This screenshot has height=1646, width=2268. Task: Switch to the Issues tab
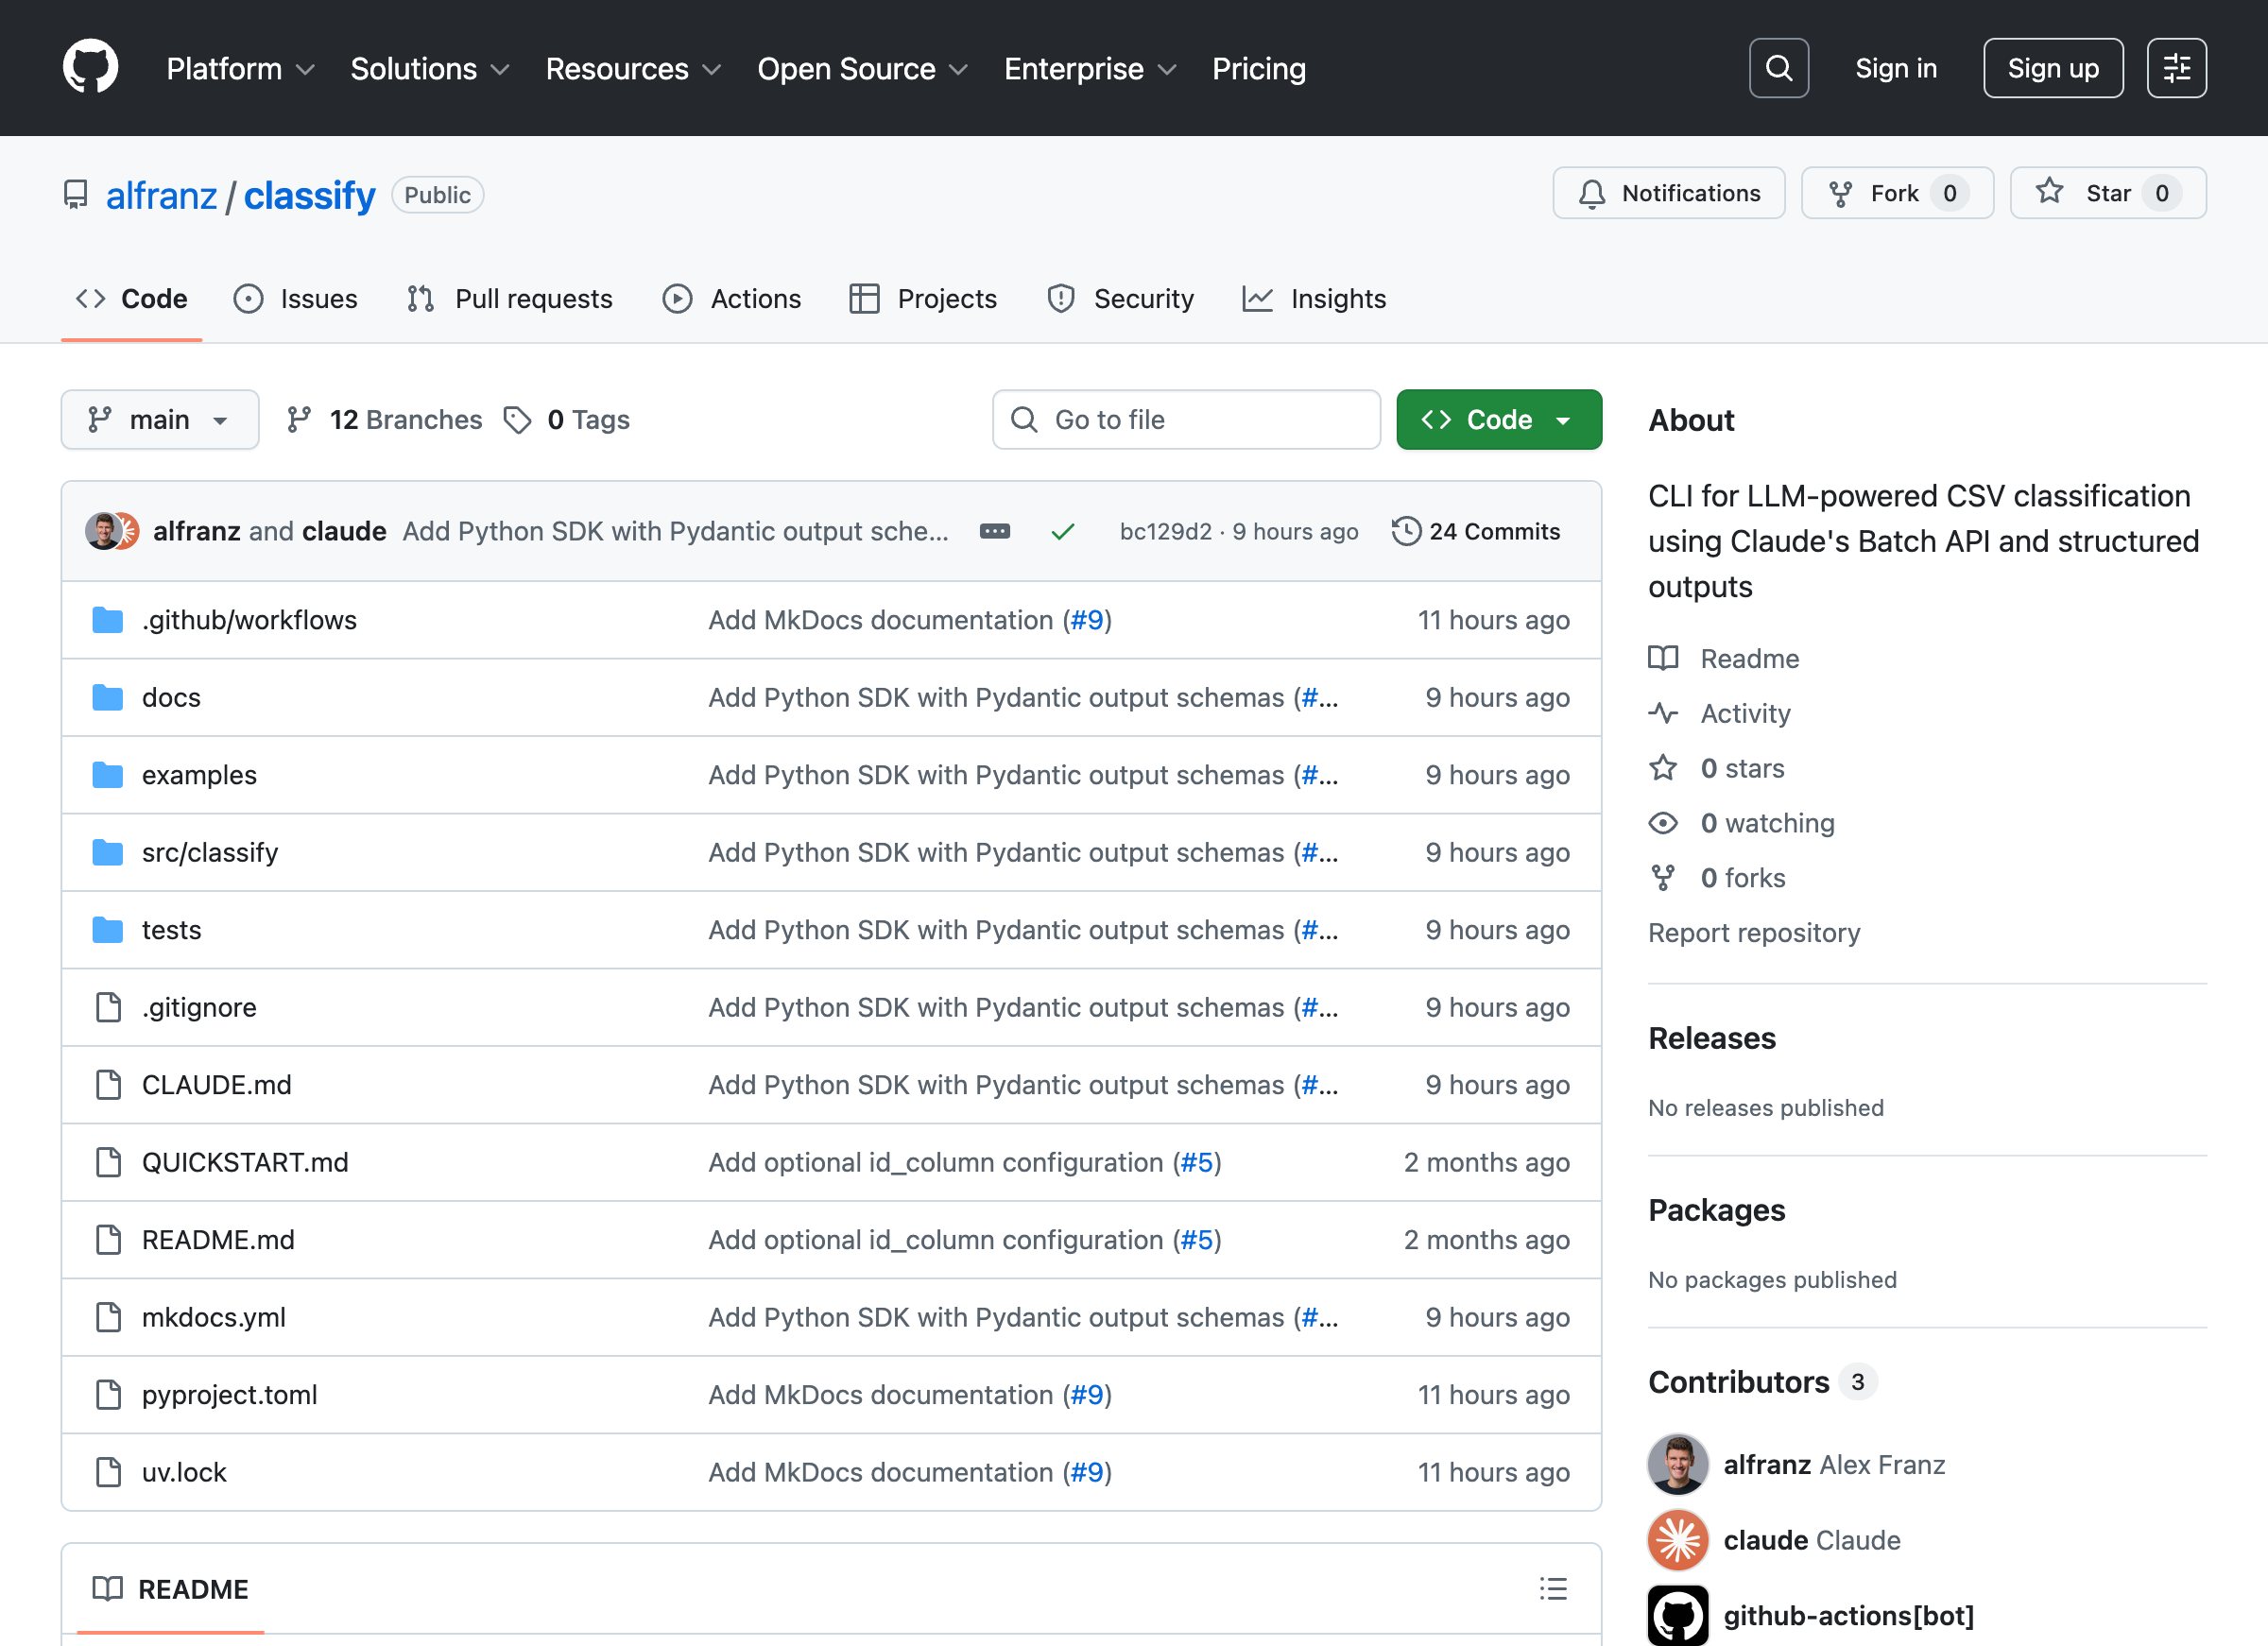(x=296, y=298)
